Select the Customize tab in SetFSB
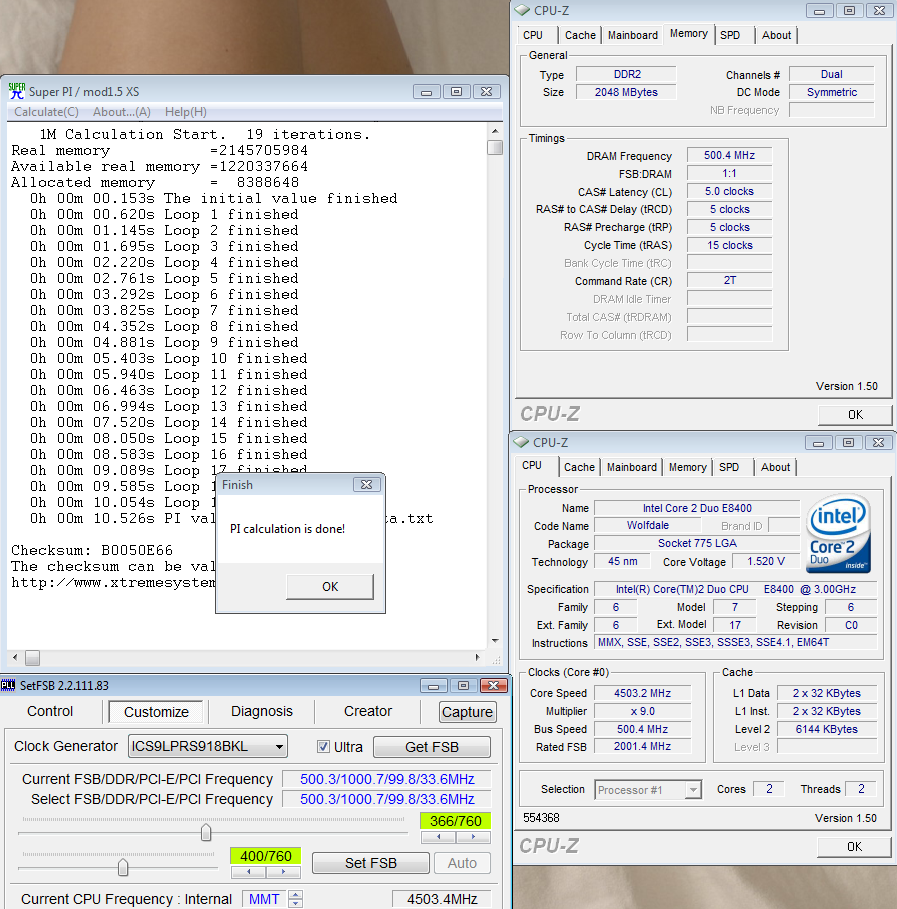 coord(156,712)
